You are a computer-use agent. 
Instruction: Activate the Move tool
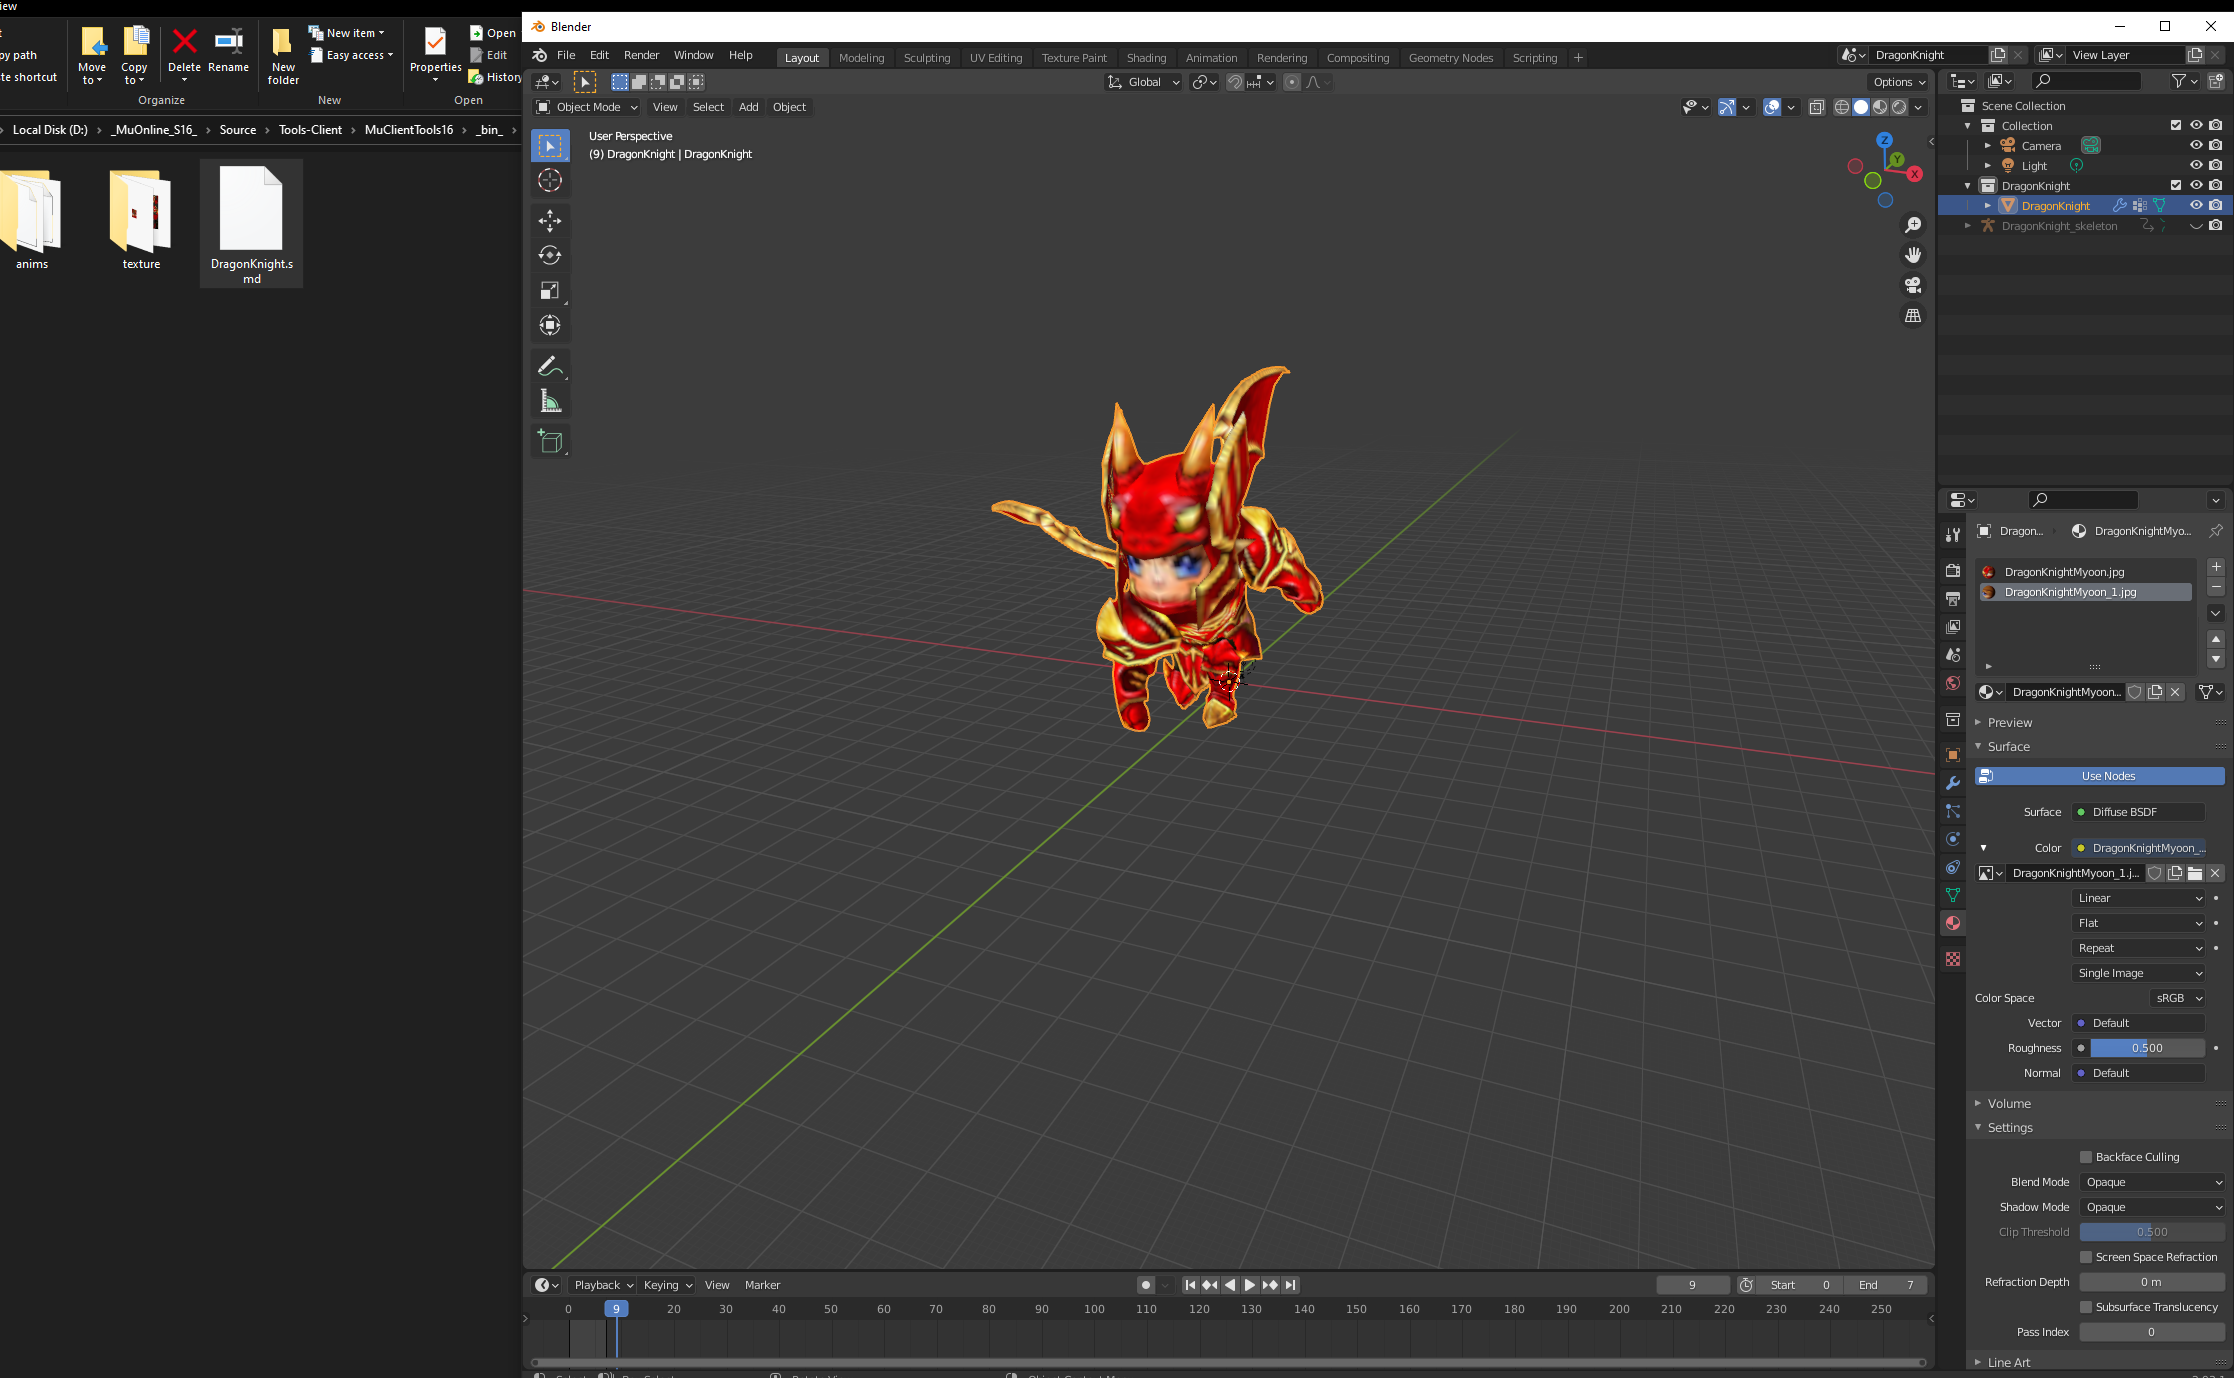[x=550, y=221]
